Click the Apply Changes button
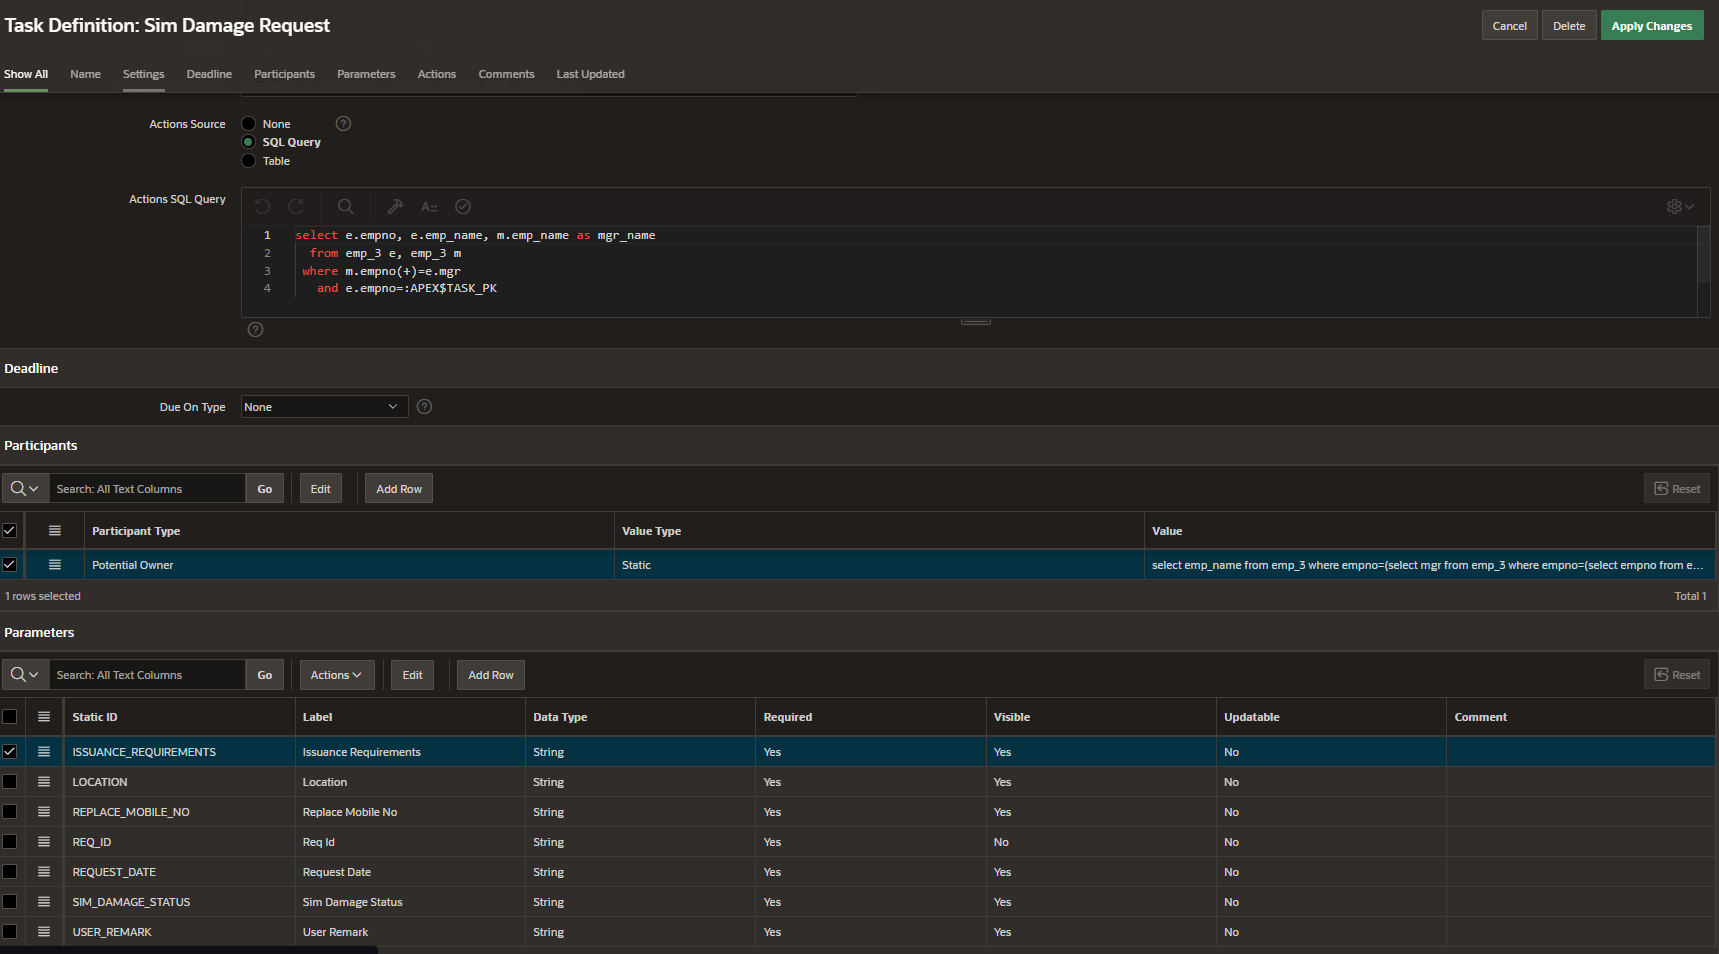Viewport: 1719px width, 954px height. pos(1651,26)
